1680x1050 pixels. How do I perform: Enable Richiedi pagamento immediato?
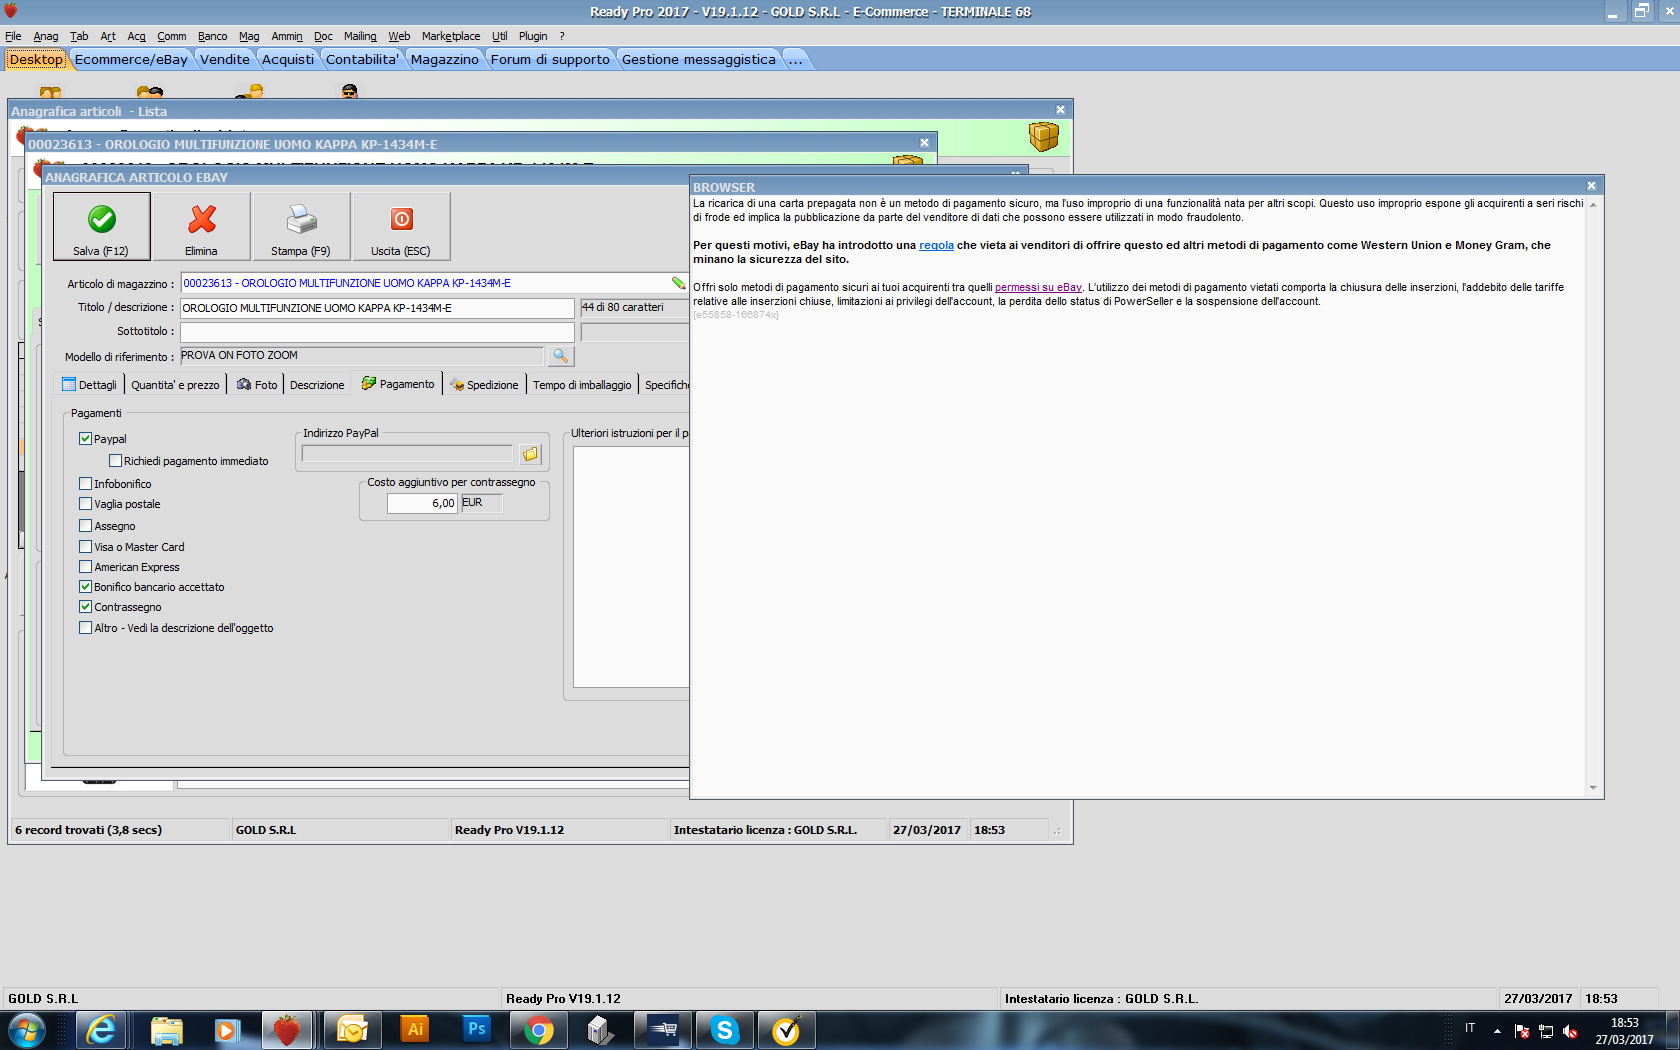pos(115,461)
